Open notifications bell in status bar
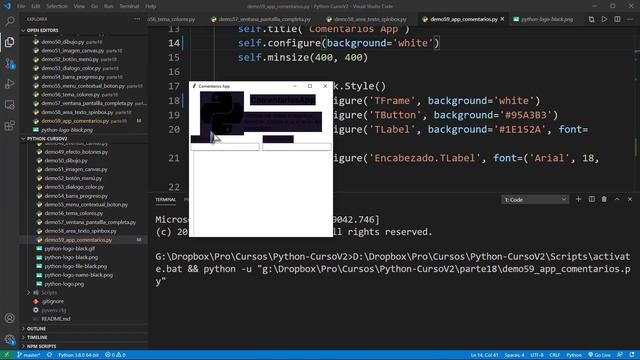The width and height of the screenshot is (640, 360). (x=632, y=355)
